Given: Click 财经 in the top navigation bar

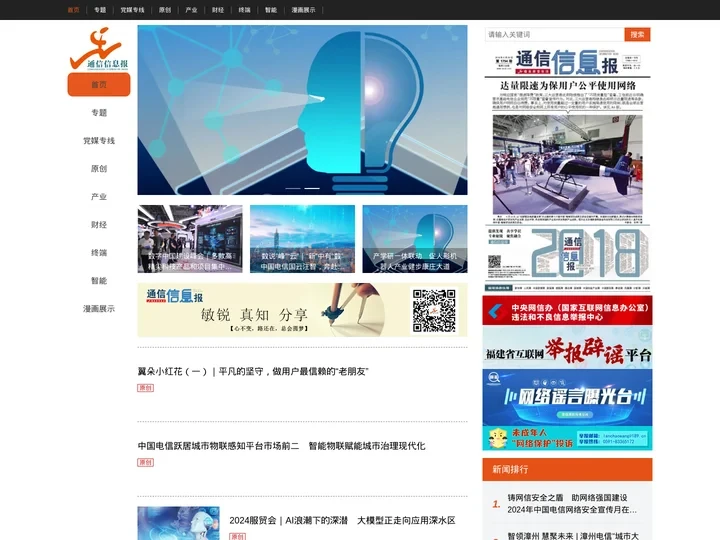Looking at the screenshot, I should click(x=218, y=10).
